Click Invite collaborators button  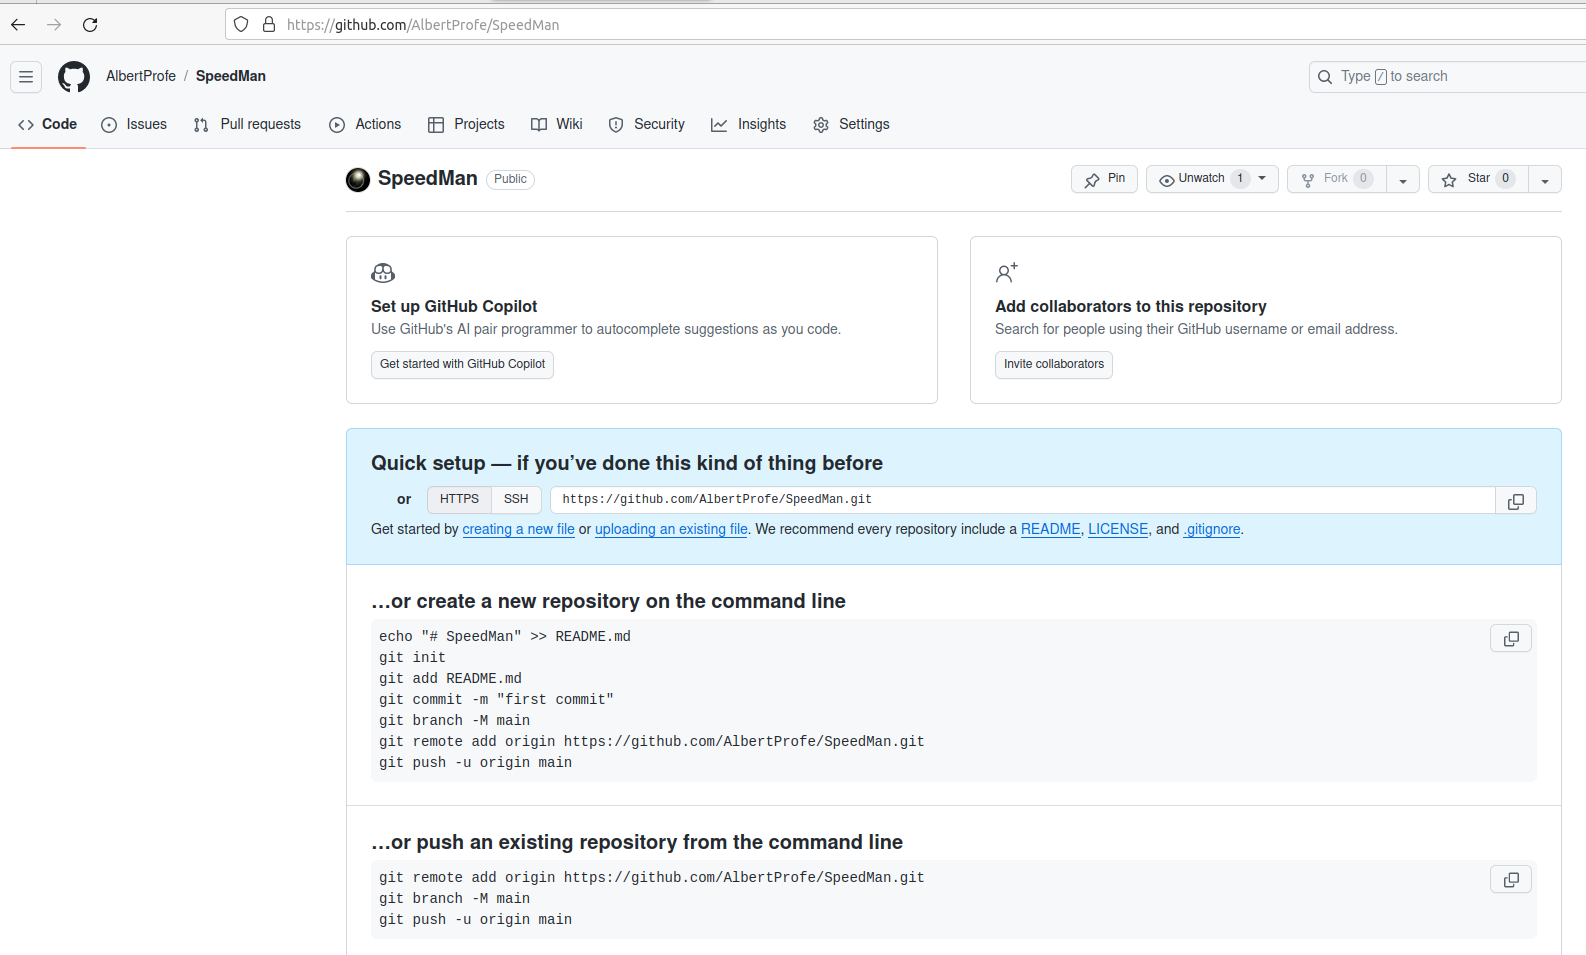[x=1054, y=364]
